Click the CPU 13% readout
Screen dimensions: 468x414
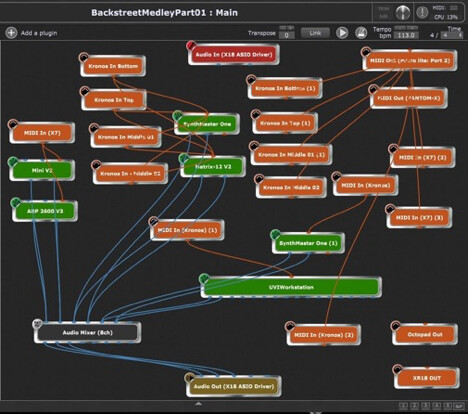(446, 17)
